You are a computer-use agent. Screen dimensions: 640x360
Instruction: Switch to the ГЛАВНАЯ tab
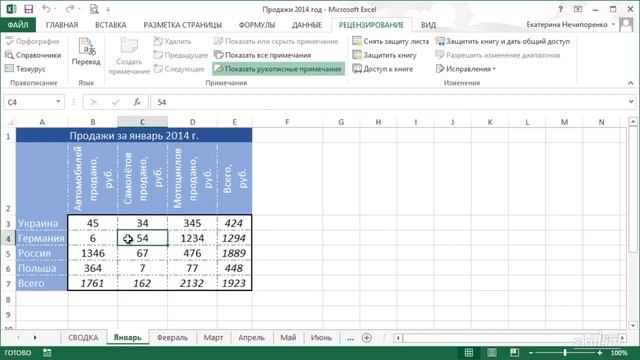[62, 25]
